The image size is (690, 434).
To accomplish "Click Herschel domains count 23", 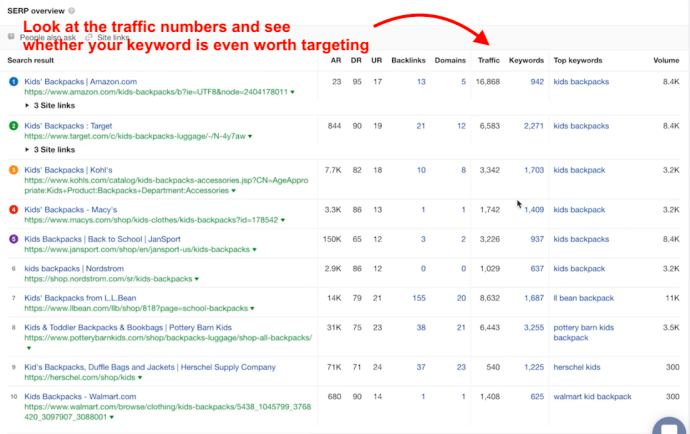I will (x=461, y=367).
